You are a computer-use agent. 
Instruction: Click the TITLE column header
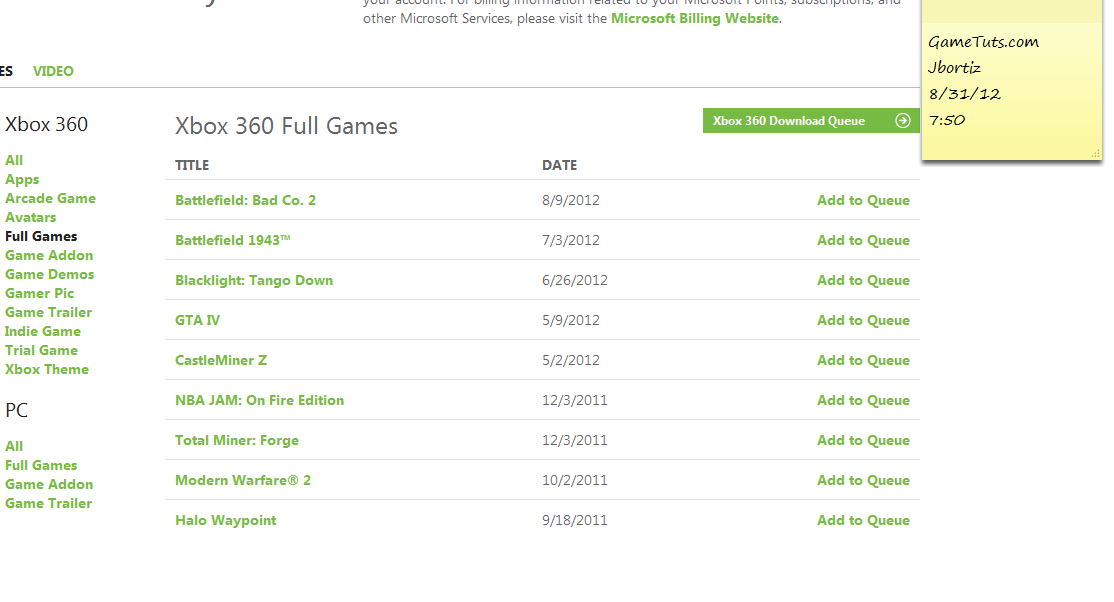tap(192, 165)
